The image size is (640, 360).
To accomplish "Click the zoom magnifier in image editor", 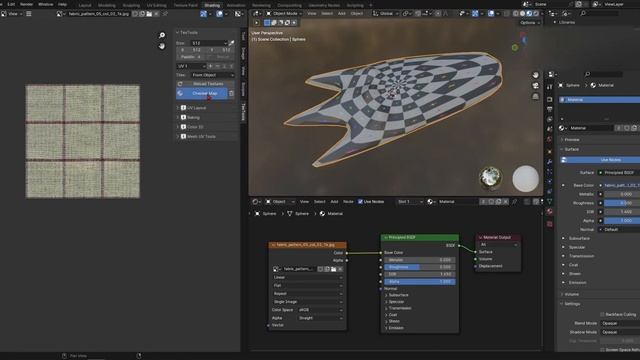I will tap(162, 36).
